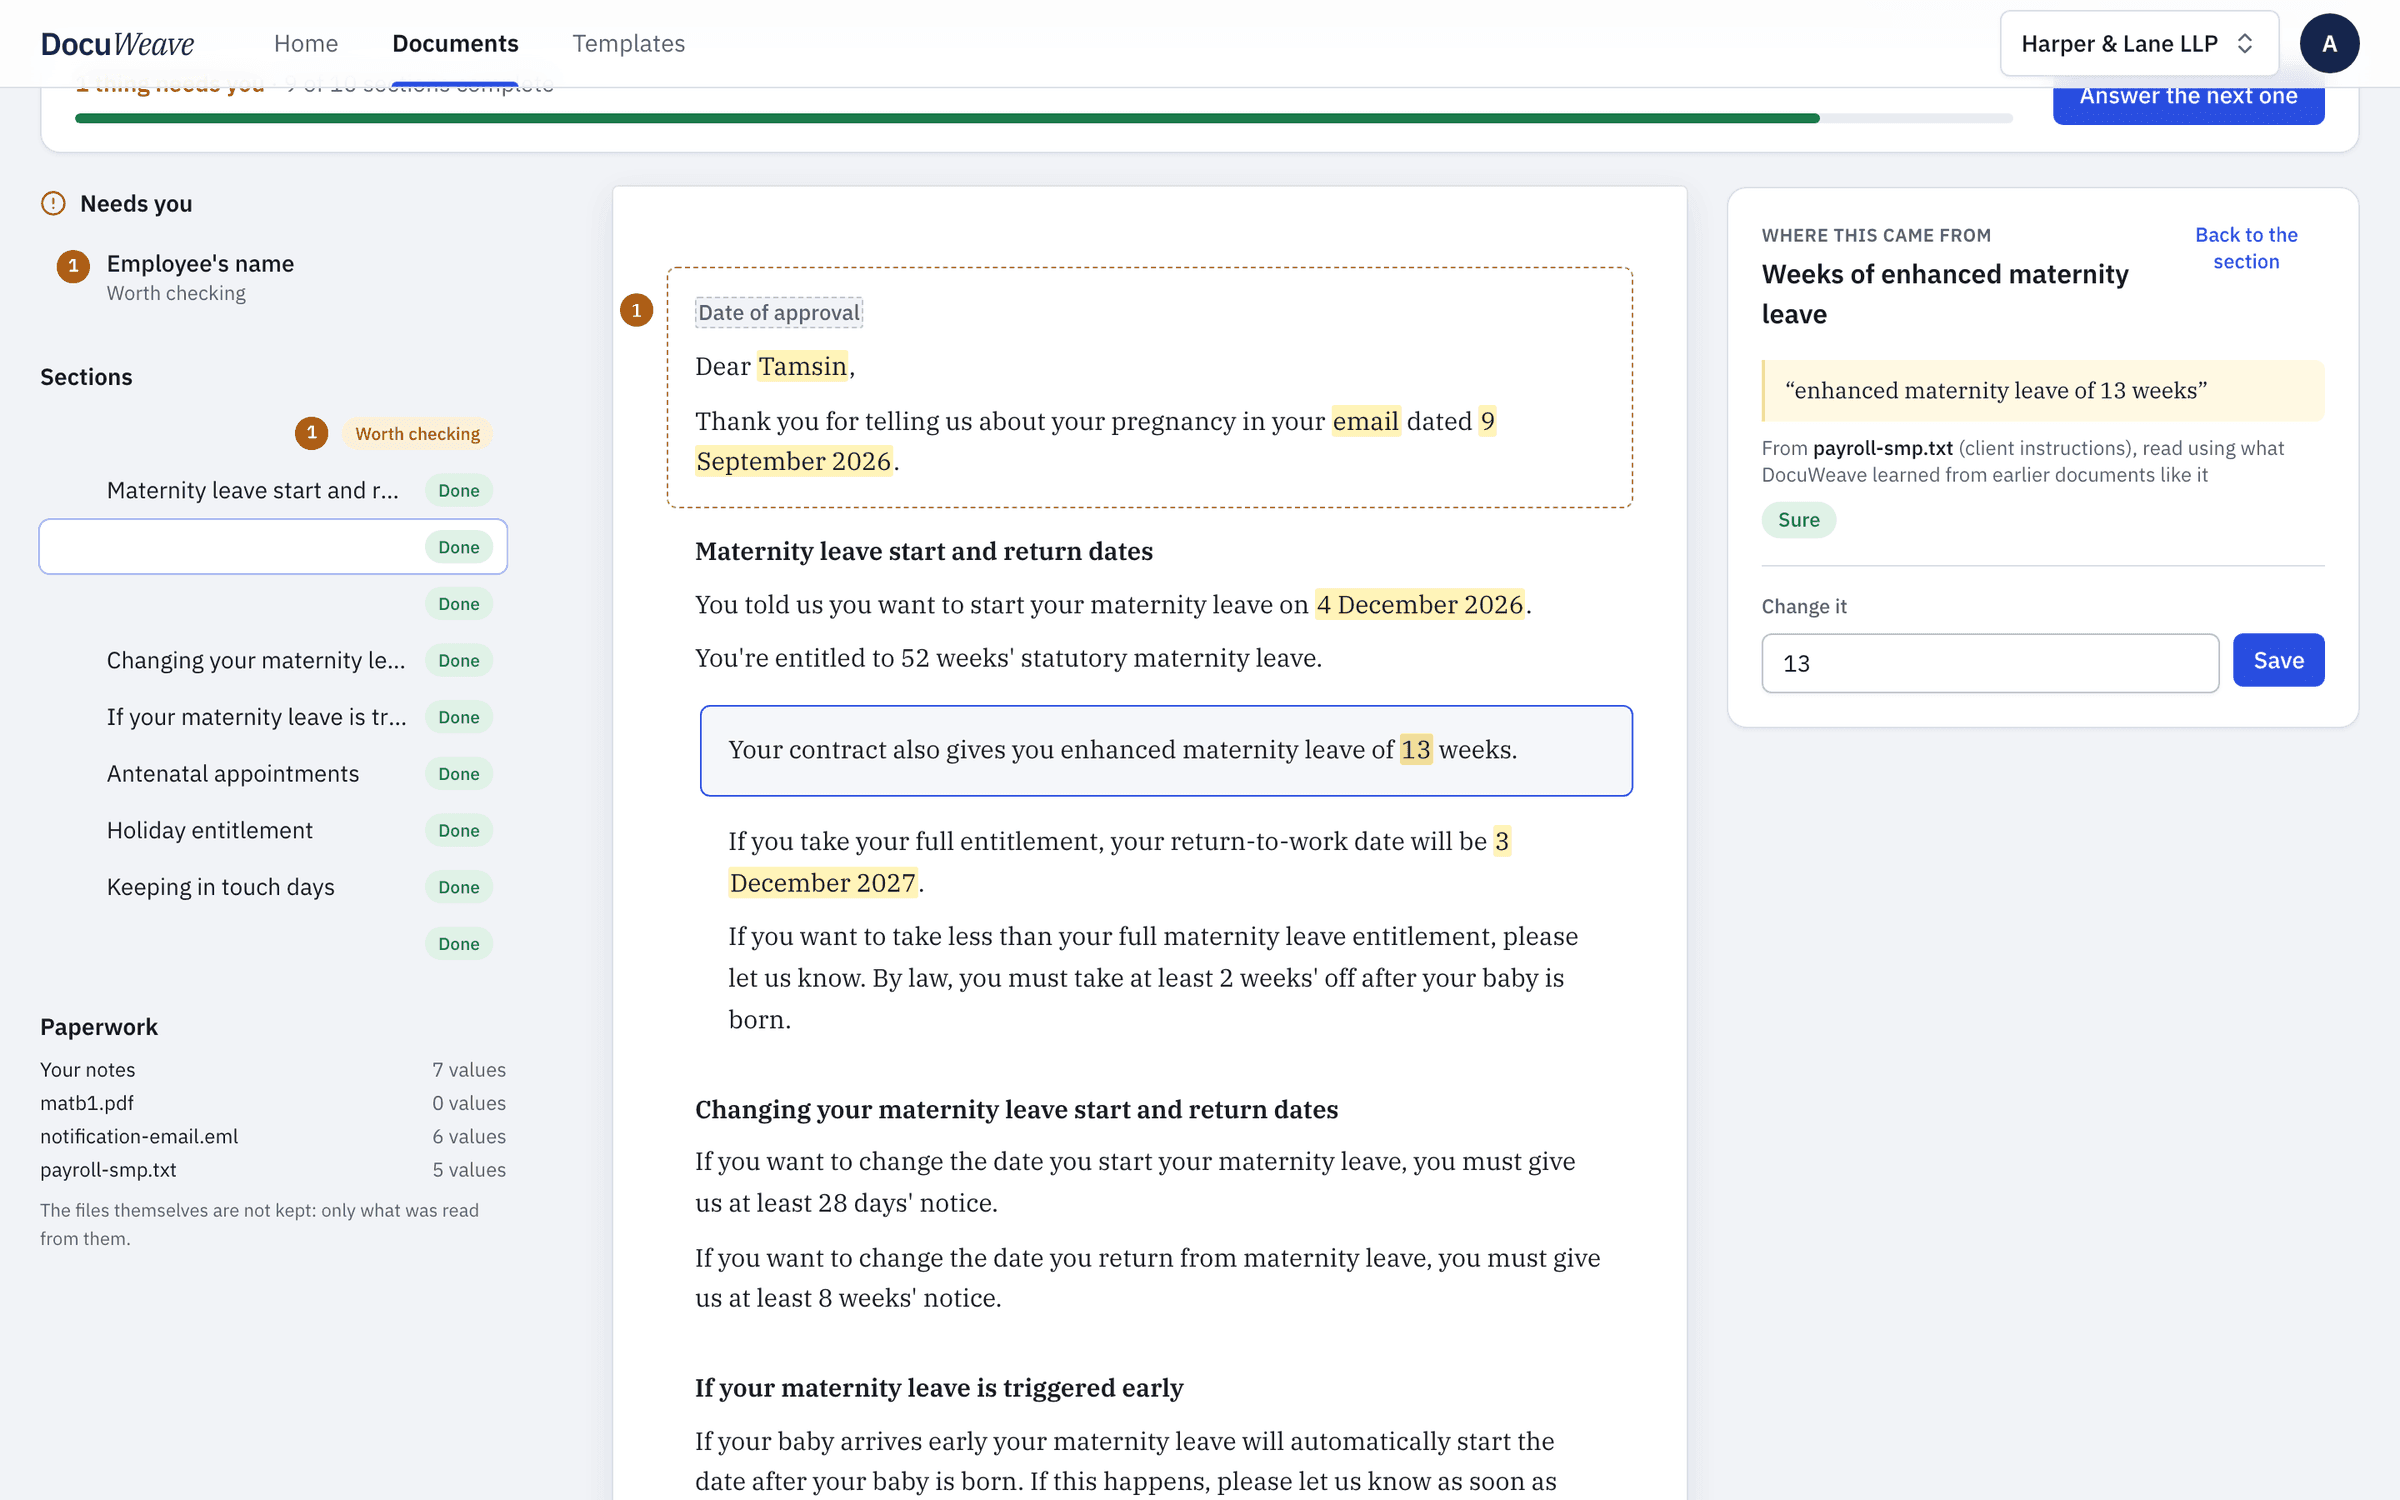Click the selected highlighted section row

[273, 547]
